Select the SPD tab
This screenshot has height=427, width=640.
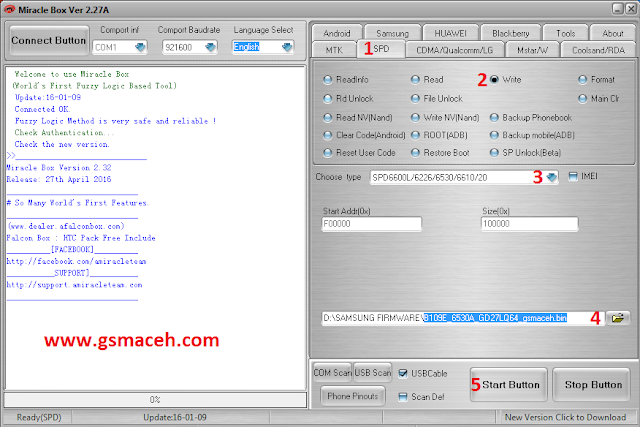pos(380,49)
